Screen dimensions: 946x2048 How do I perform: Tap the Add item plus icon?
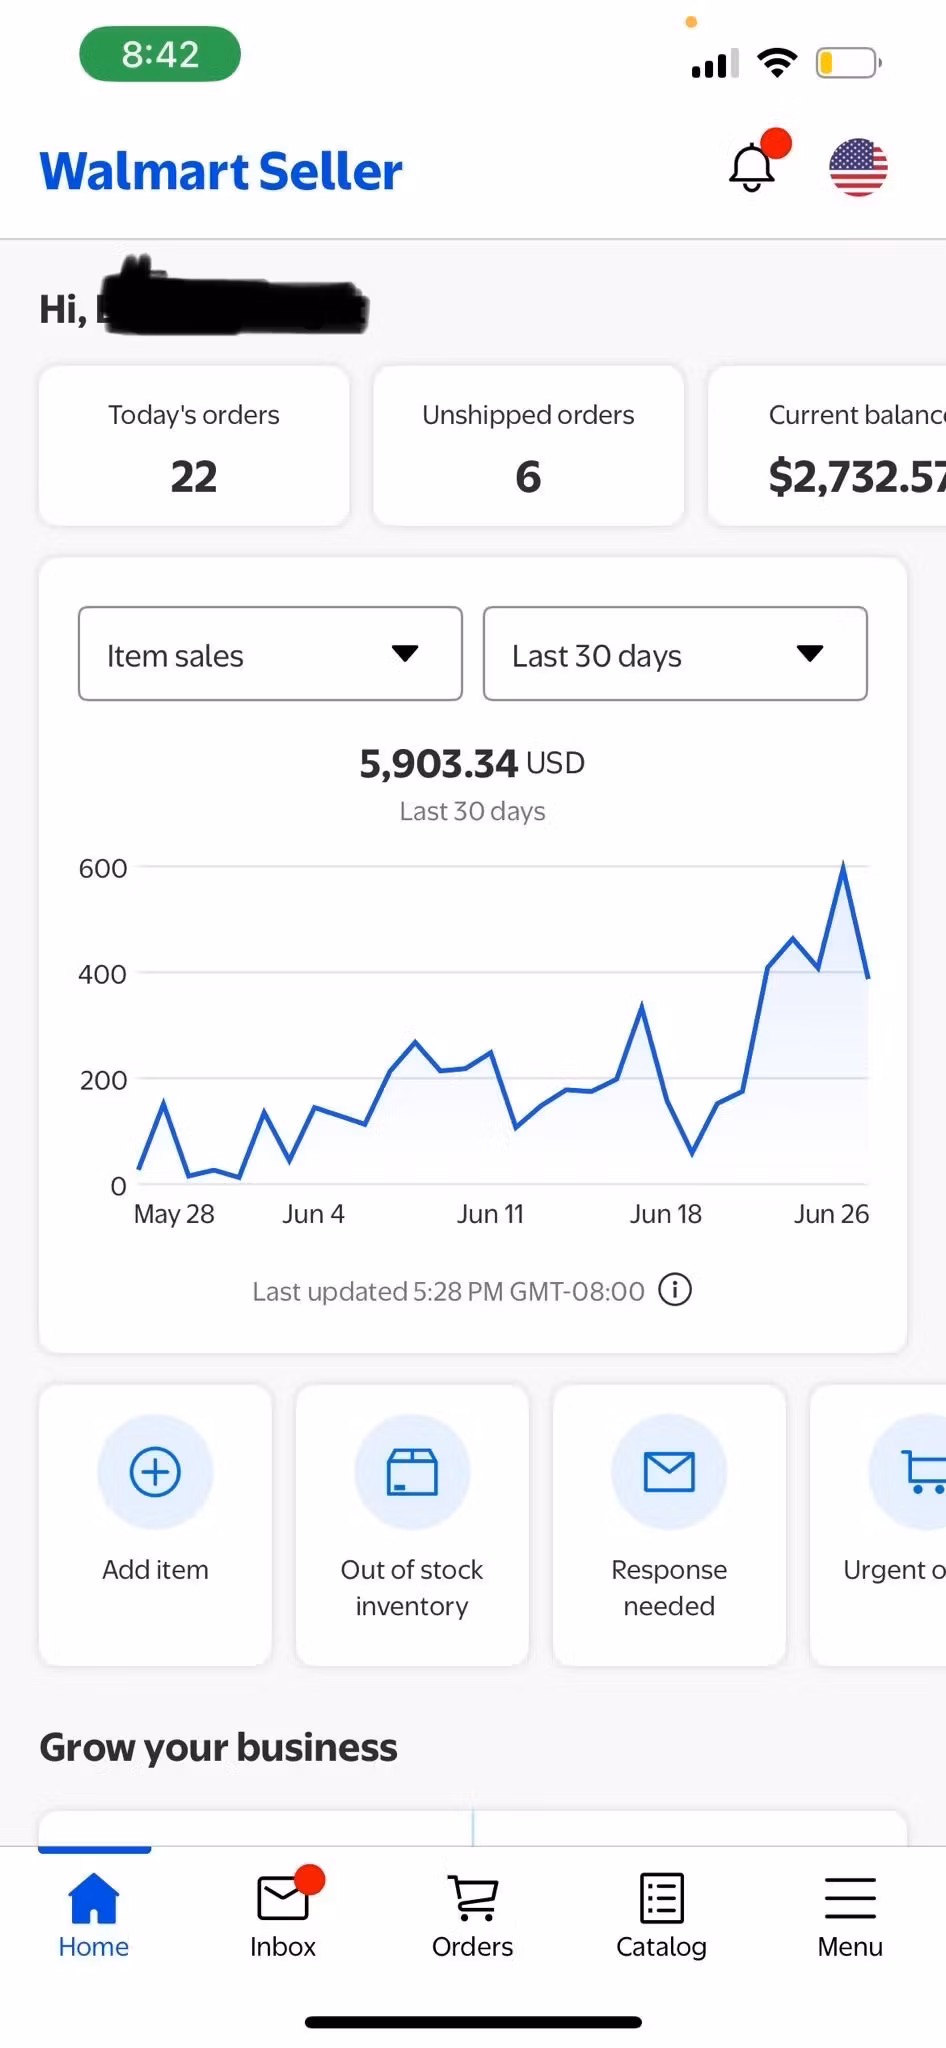pos(155,1472)
